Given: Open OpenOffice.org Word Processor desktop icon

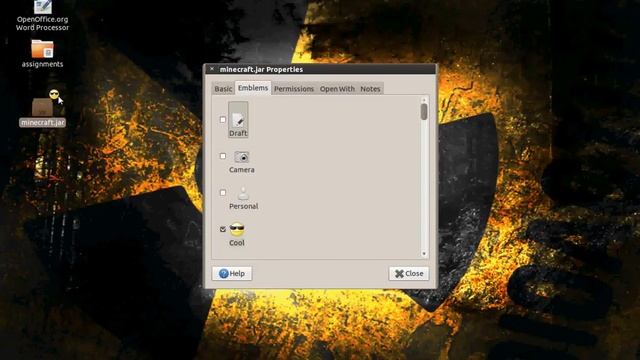Looking at the screenshot, I should (42, 7).
